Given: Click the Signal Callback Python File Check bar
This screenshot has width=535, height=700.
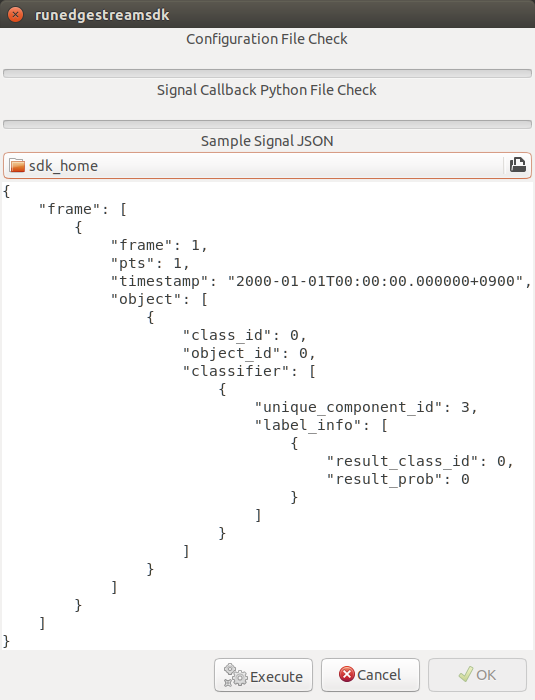Looking at the screenshot, I should click(x=268, y=124).
